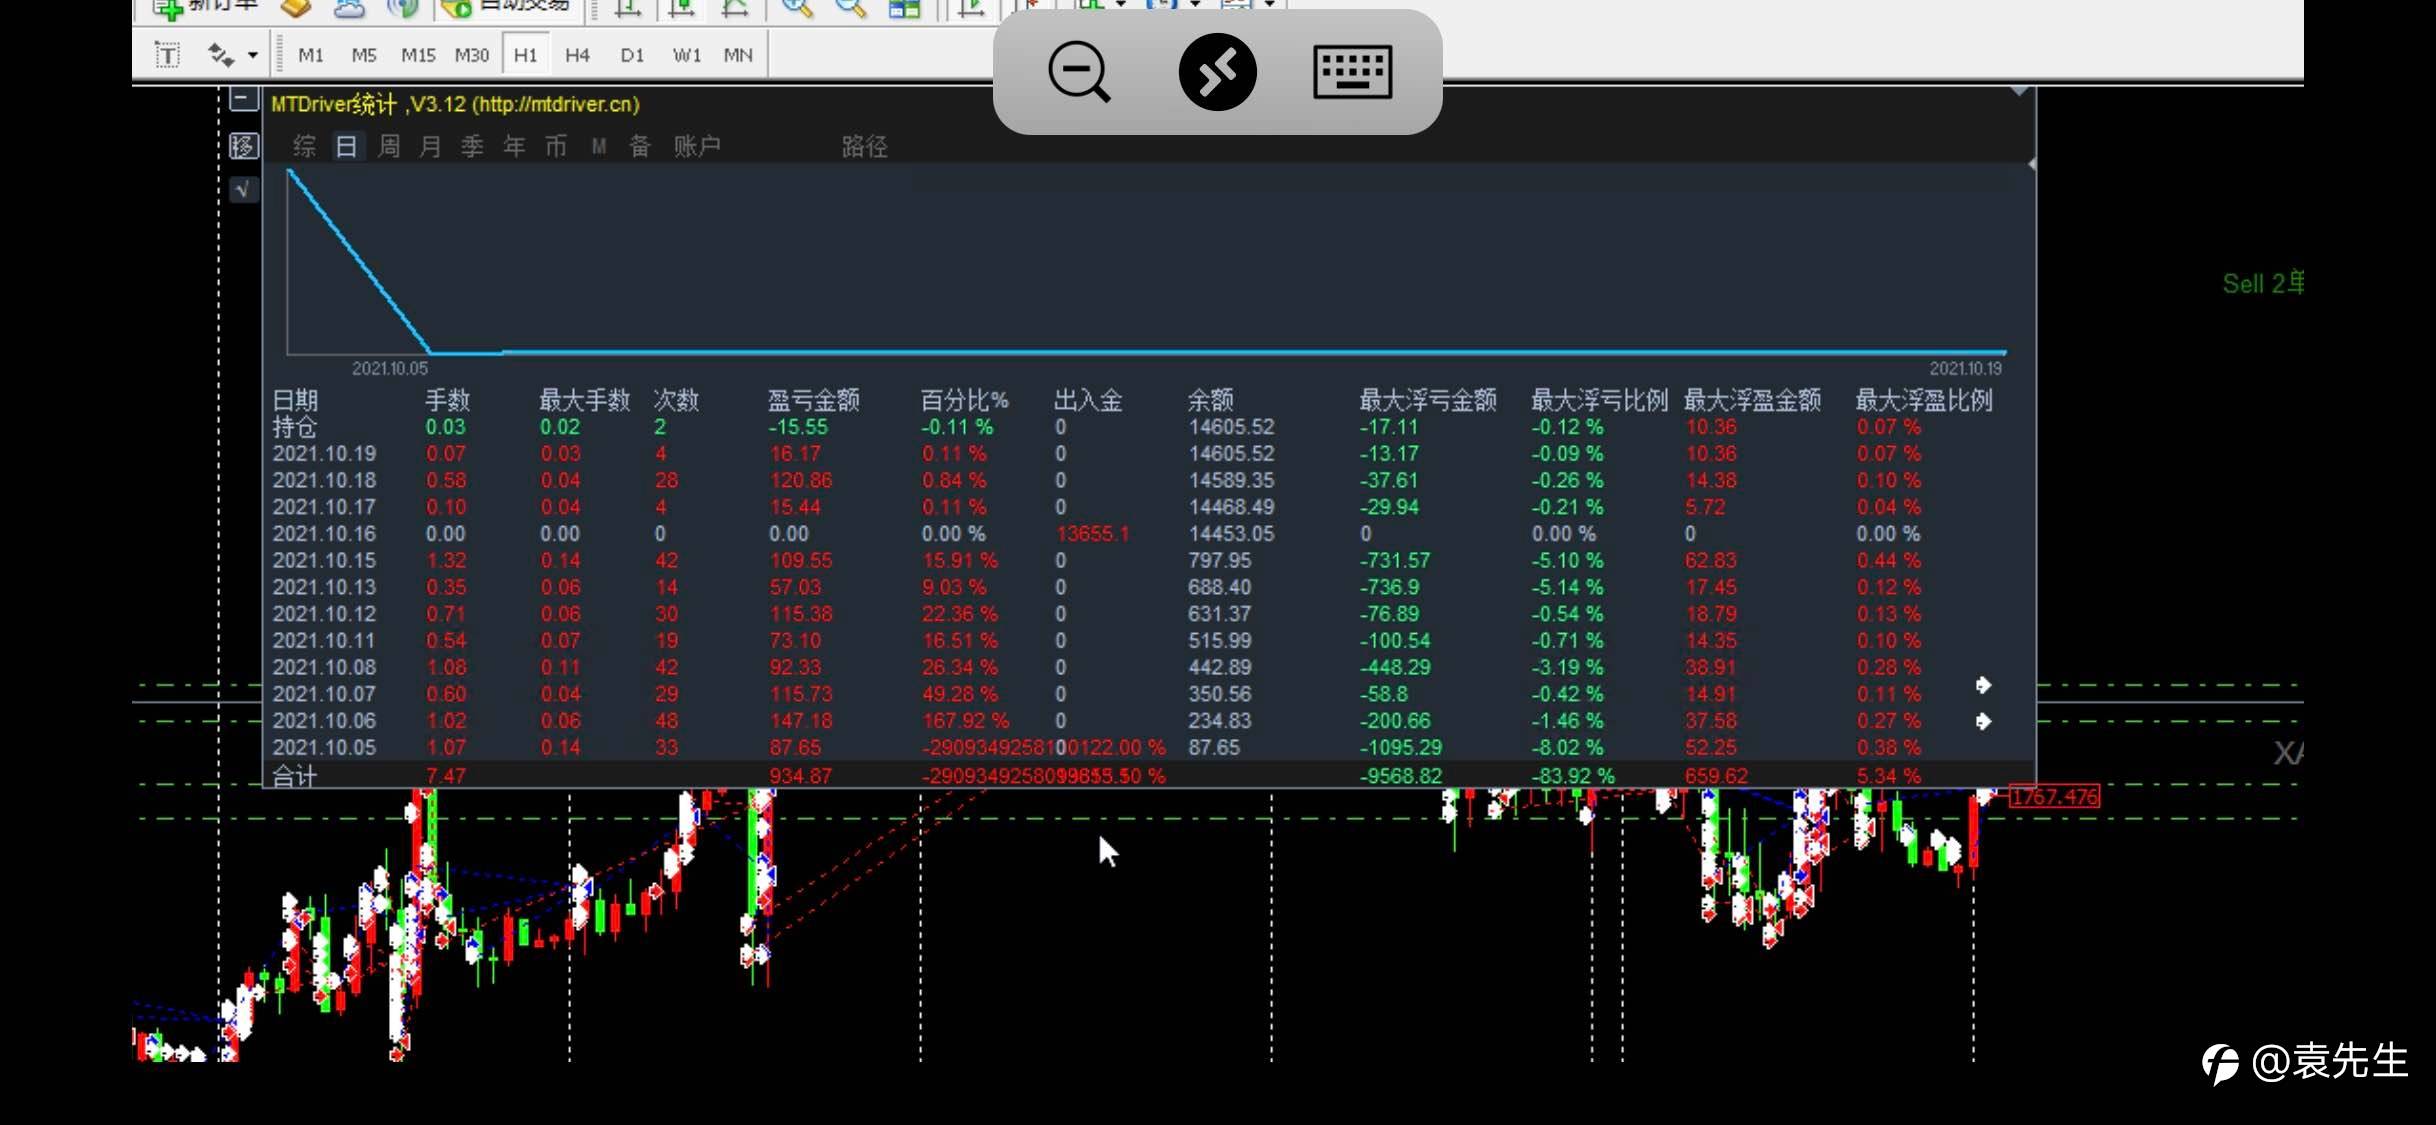The width and height of the screenshot is (2436, 1125).
Task: Click the 1767.476 red price label
Action: pyautogui.click(x=2054, y=797)
